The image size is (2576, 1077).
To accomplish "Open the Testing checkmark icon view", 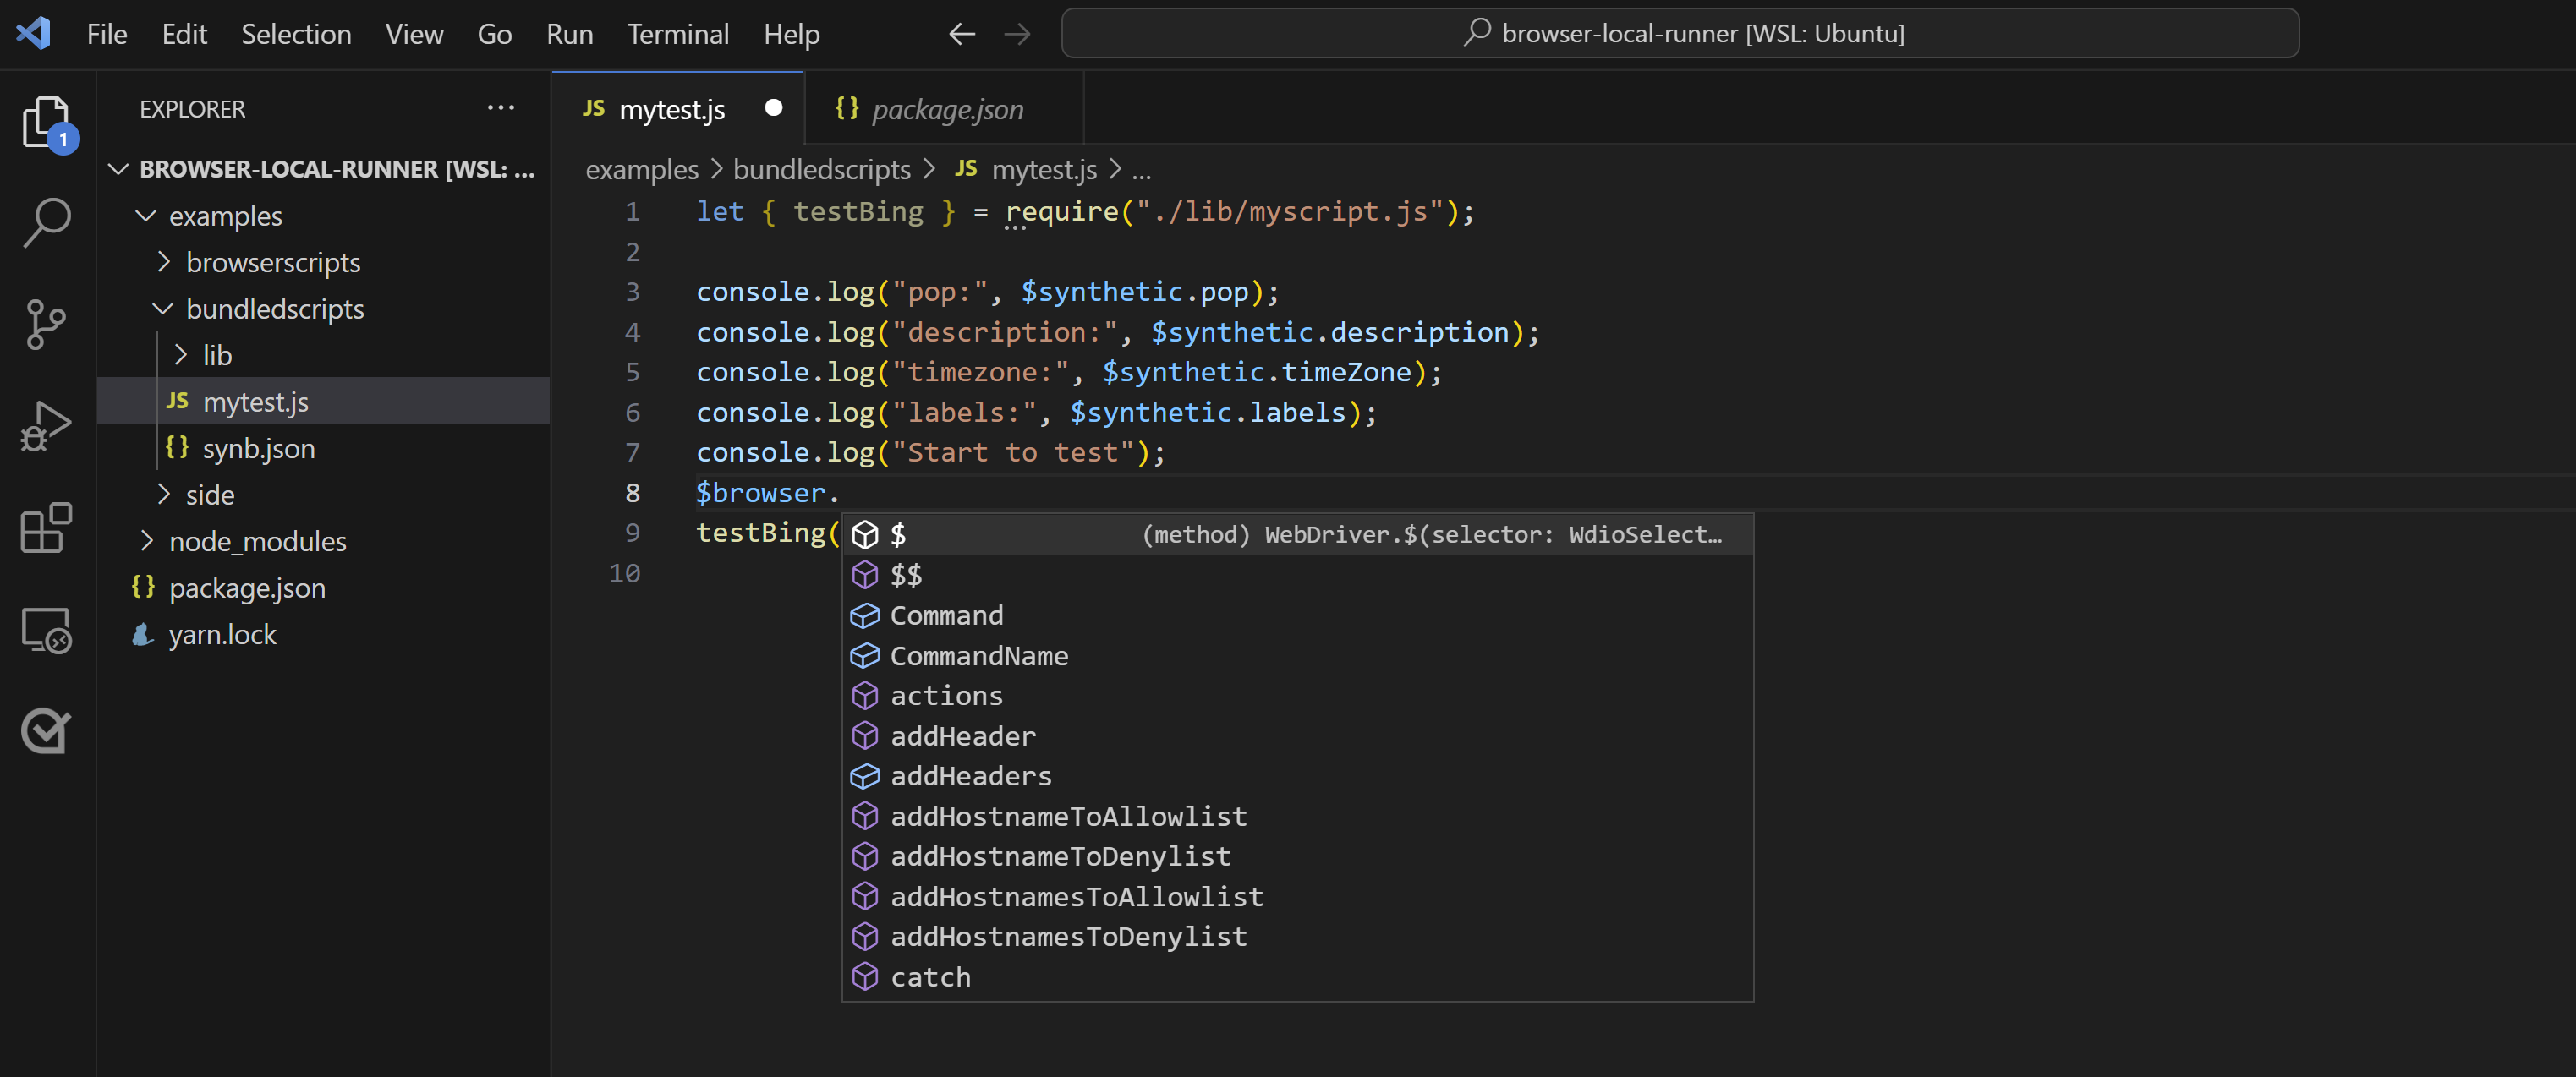I will click(46, 731).
